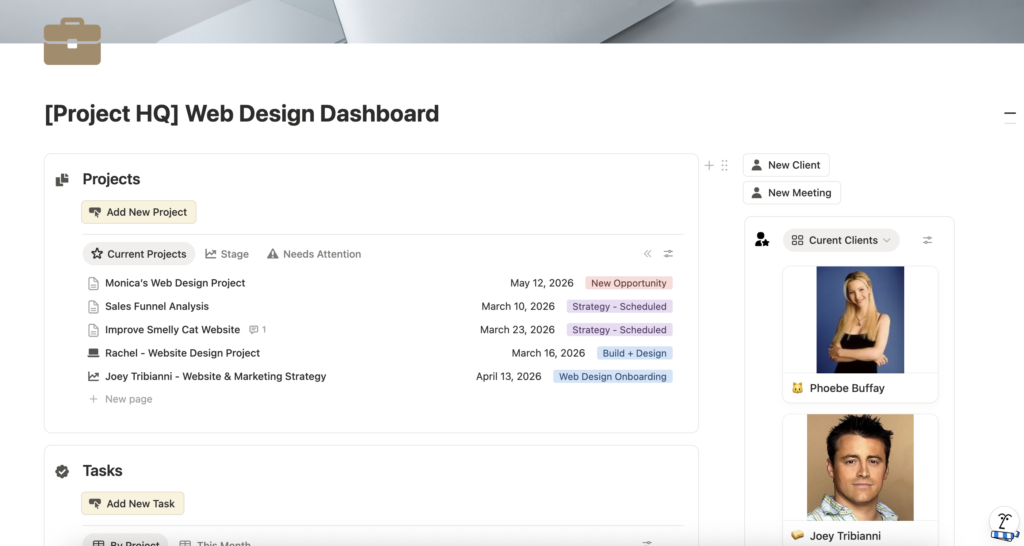Click the Projects section heading

[111, 179]
